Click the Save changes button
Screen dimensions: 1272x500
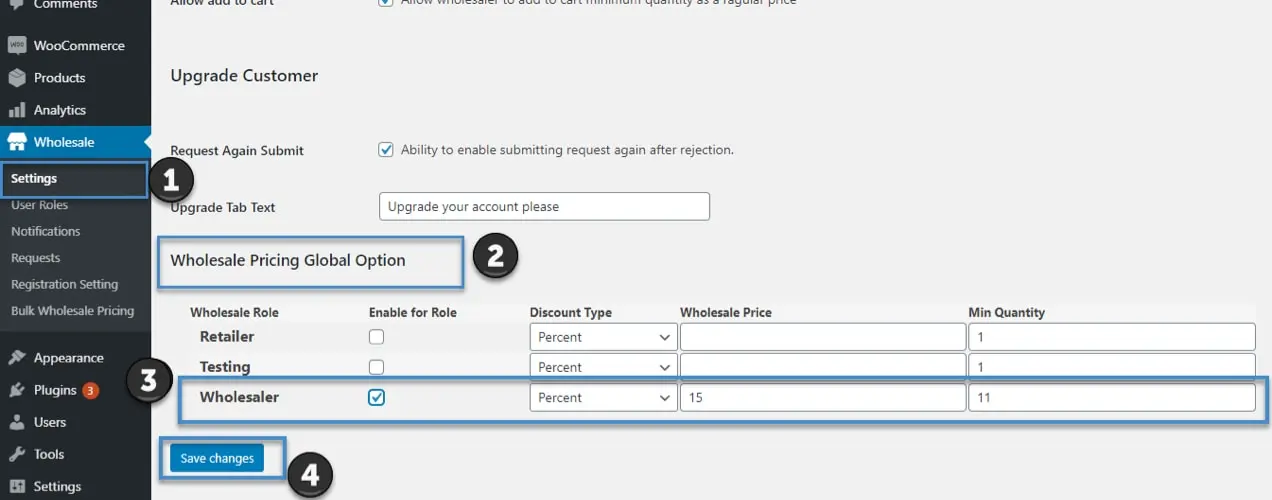[x=217, y=458]
